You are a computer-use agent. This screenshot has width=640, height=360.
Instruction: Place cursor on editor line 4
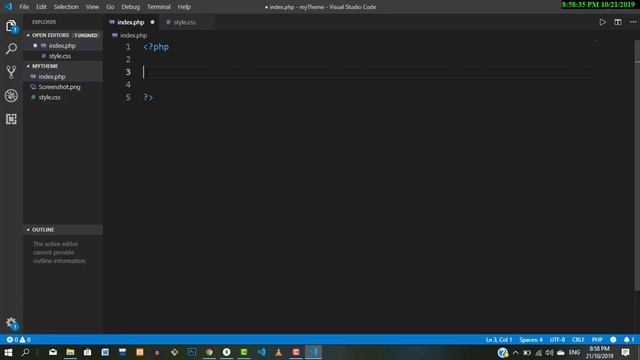tap(367, 84)
